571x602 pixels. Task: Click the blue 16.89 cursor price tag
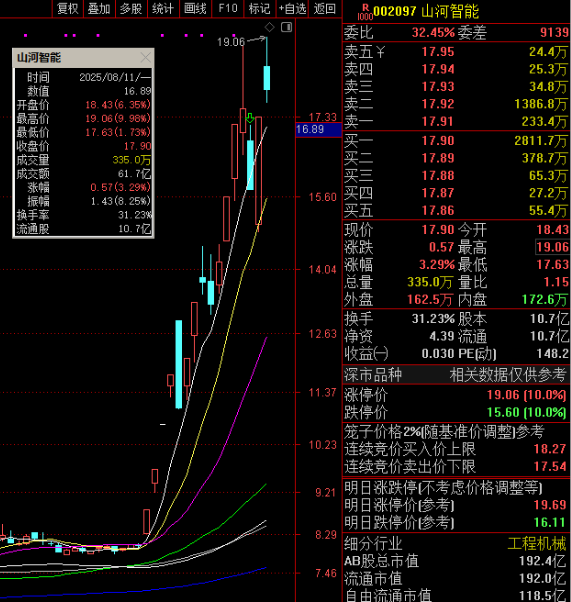click(x=319, y=130)
